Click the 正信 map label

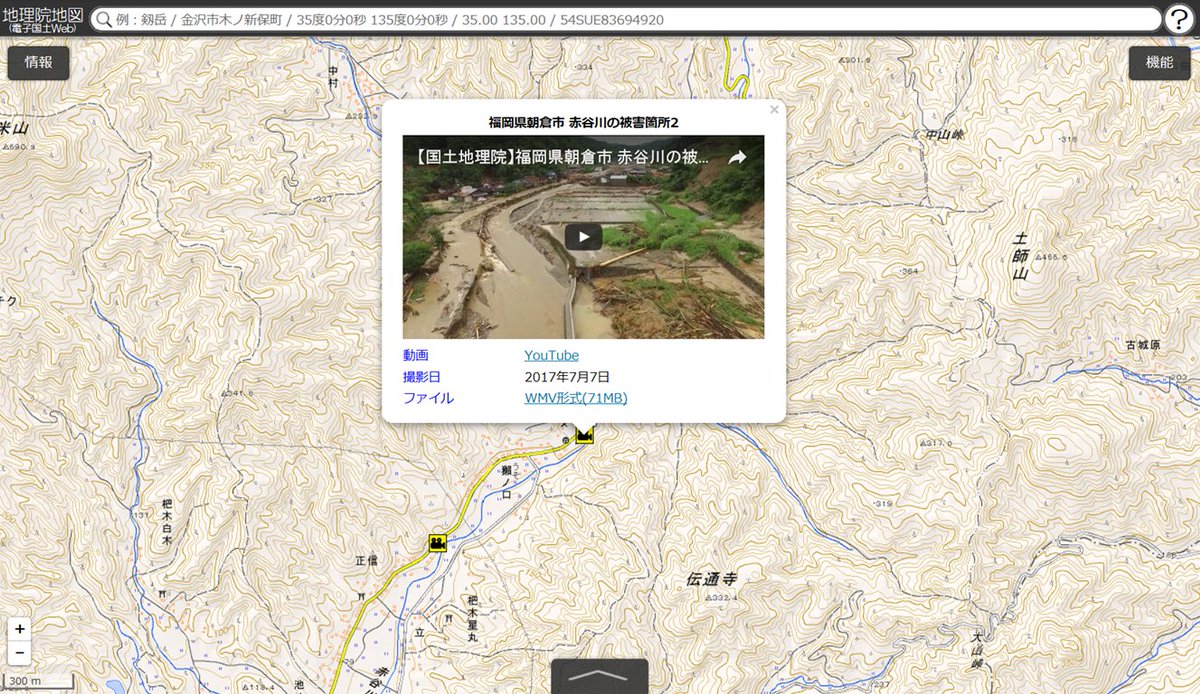point(366,561)
